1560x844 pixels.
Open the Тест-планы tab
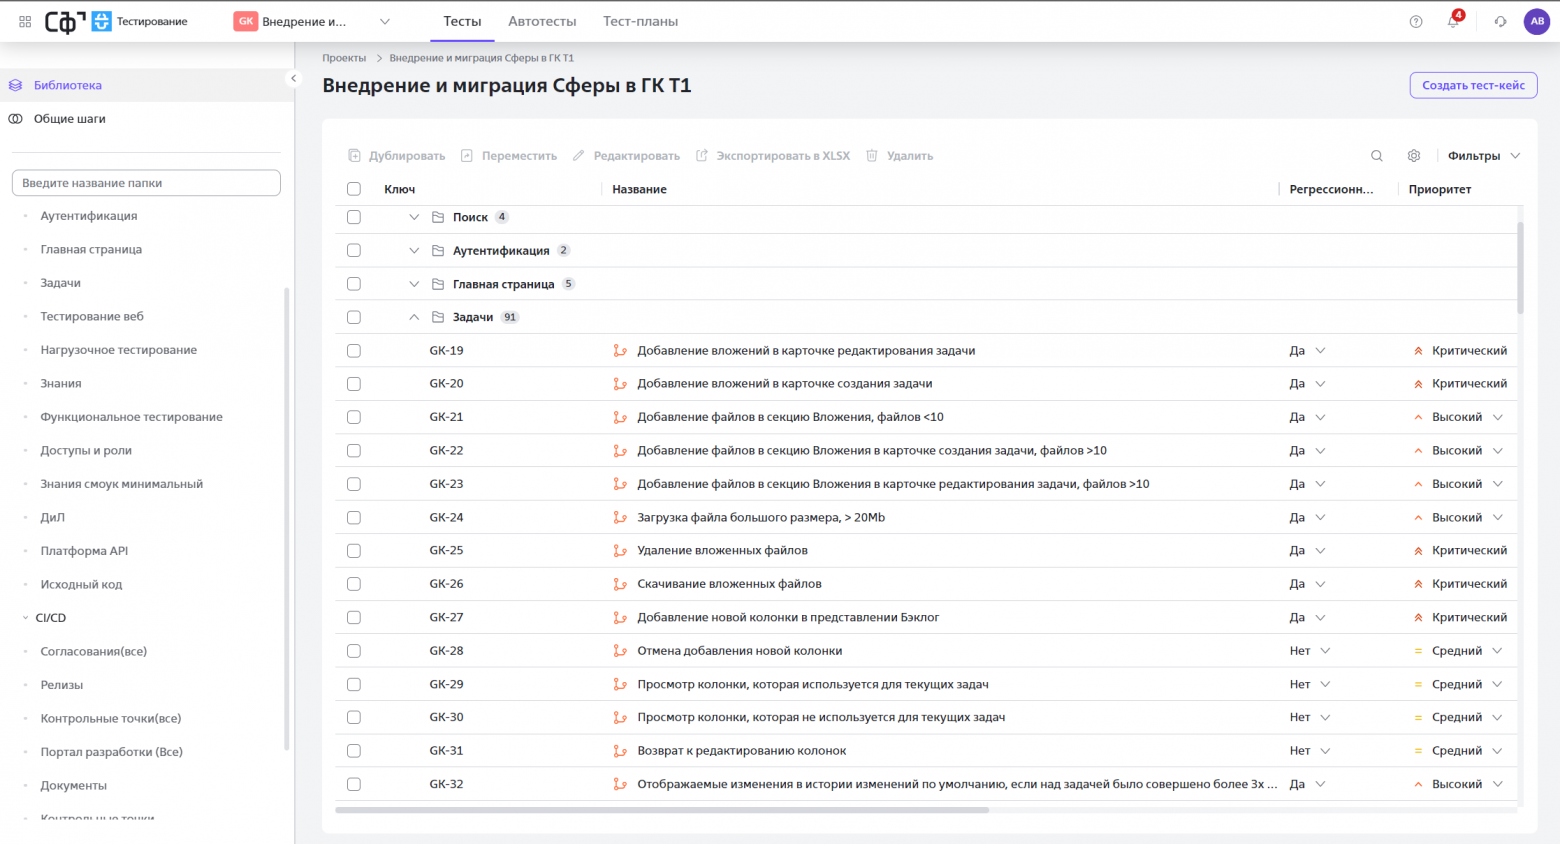[x=640, y=21]
